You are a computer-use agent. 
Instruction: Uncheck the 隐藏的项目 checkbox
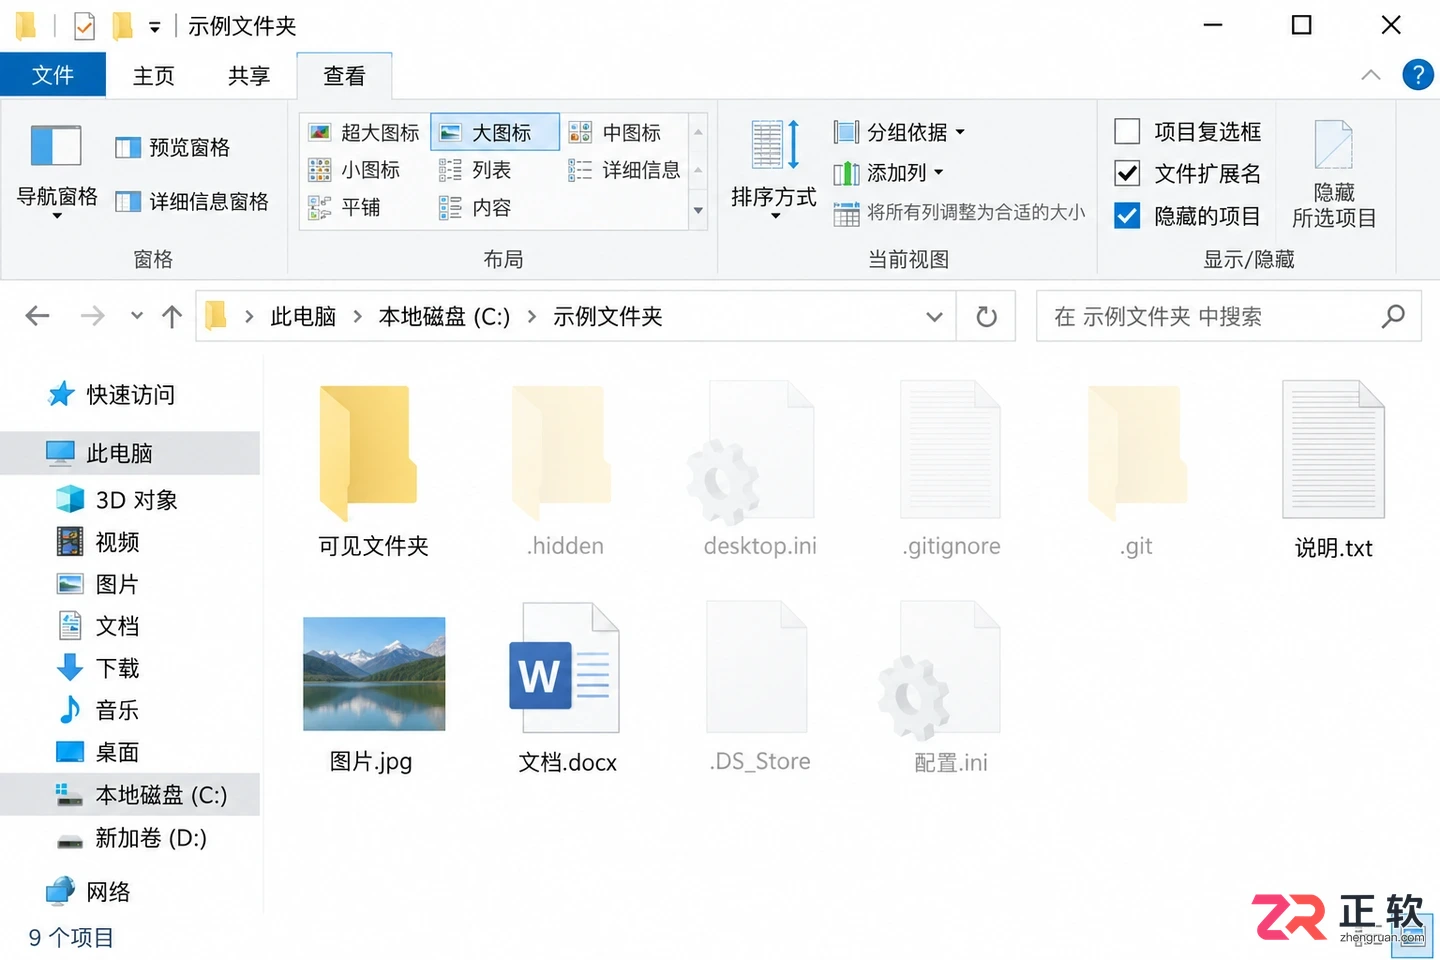tap(1127, 216)
